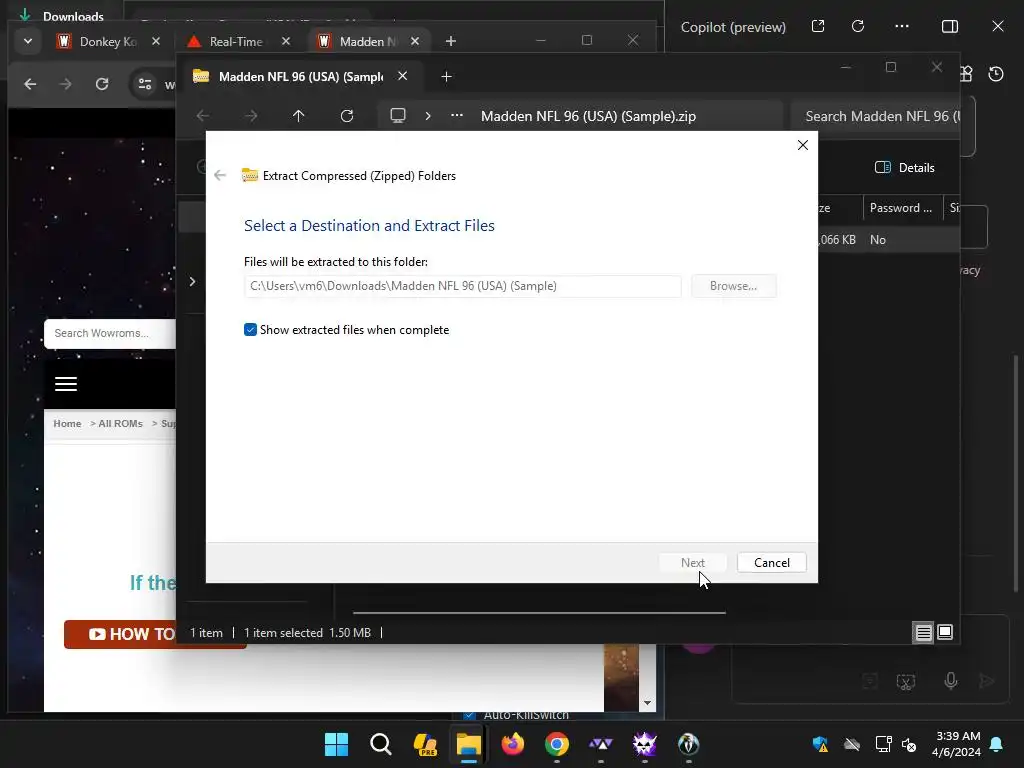Screen dimensions: 1024x768
Task: Click the File Explorer up arrow
Action: click(x=298, y=116)
